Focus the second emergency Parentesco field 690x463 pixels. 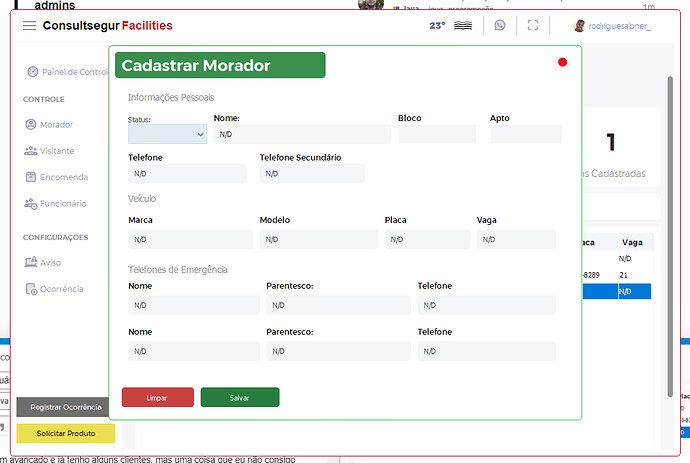(x=338, y=351)
